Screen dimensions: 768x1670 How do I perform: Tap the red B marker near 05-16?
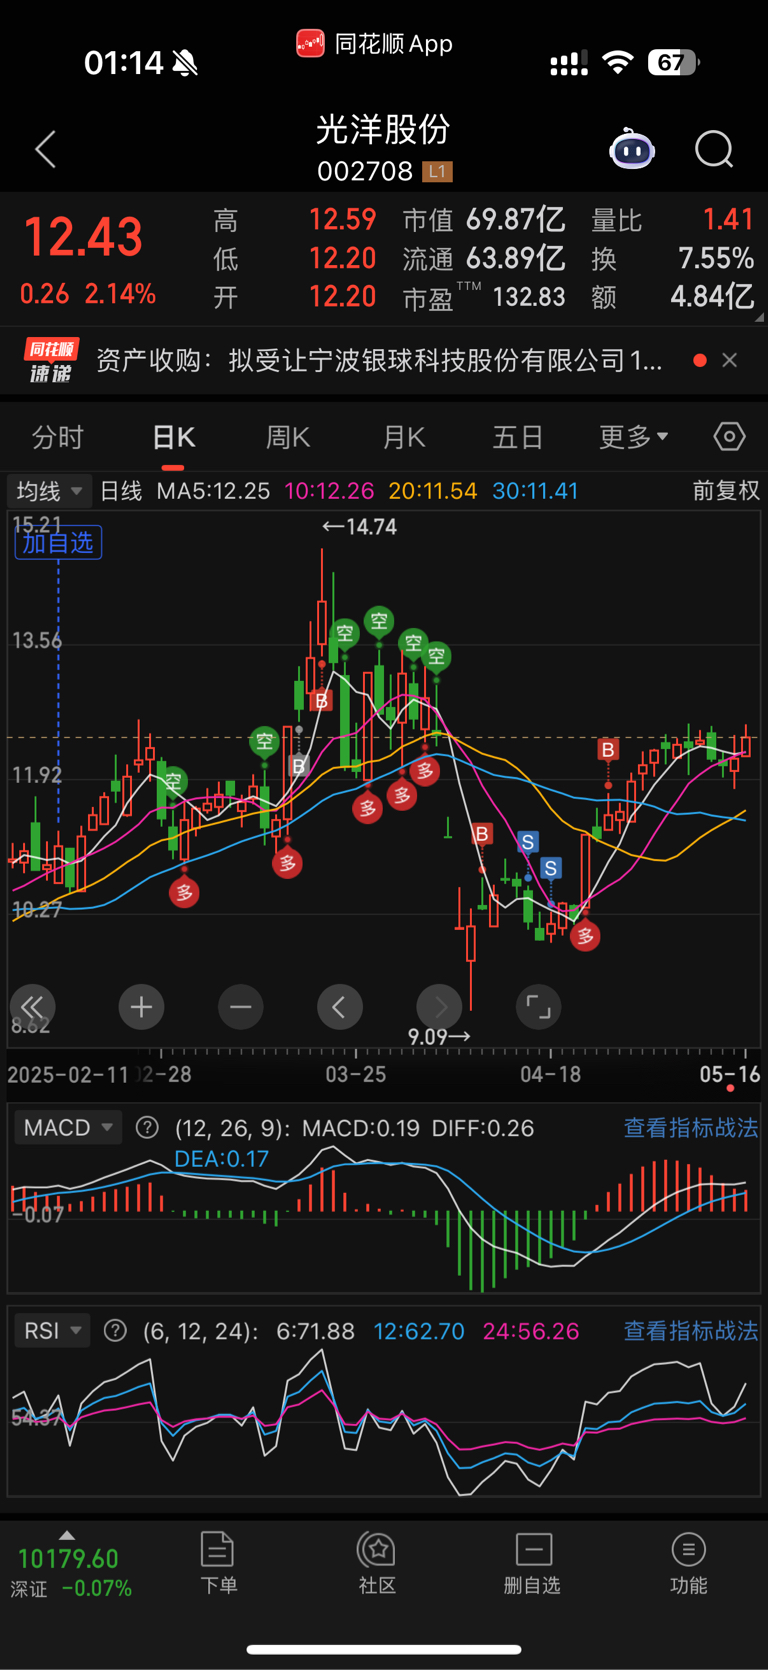click(x=608, y=749)
